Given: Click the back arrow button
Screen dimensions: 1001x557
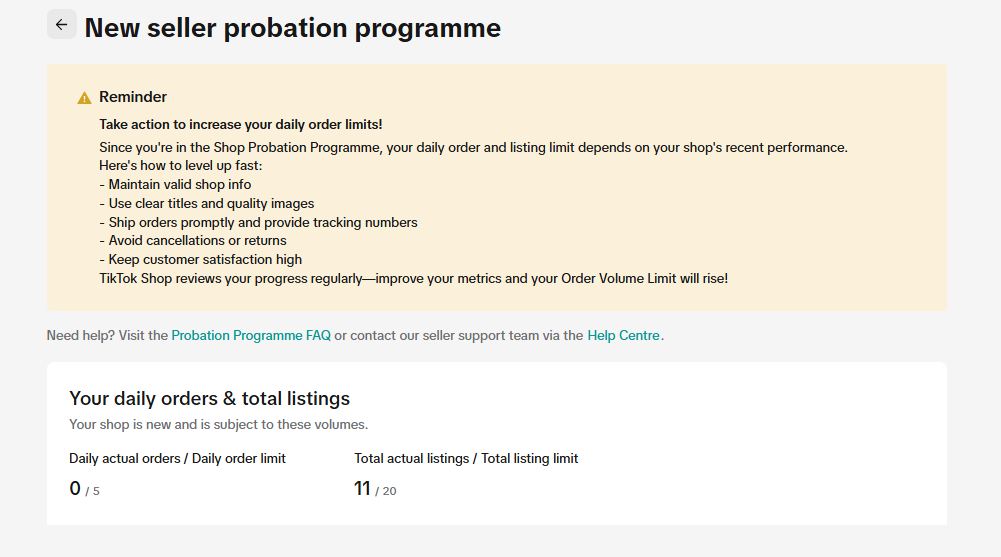Looking at the screenshot, I should pyautogui.click(x=62, y=25).
